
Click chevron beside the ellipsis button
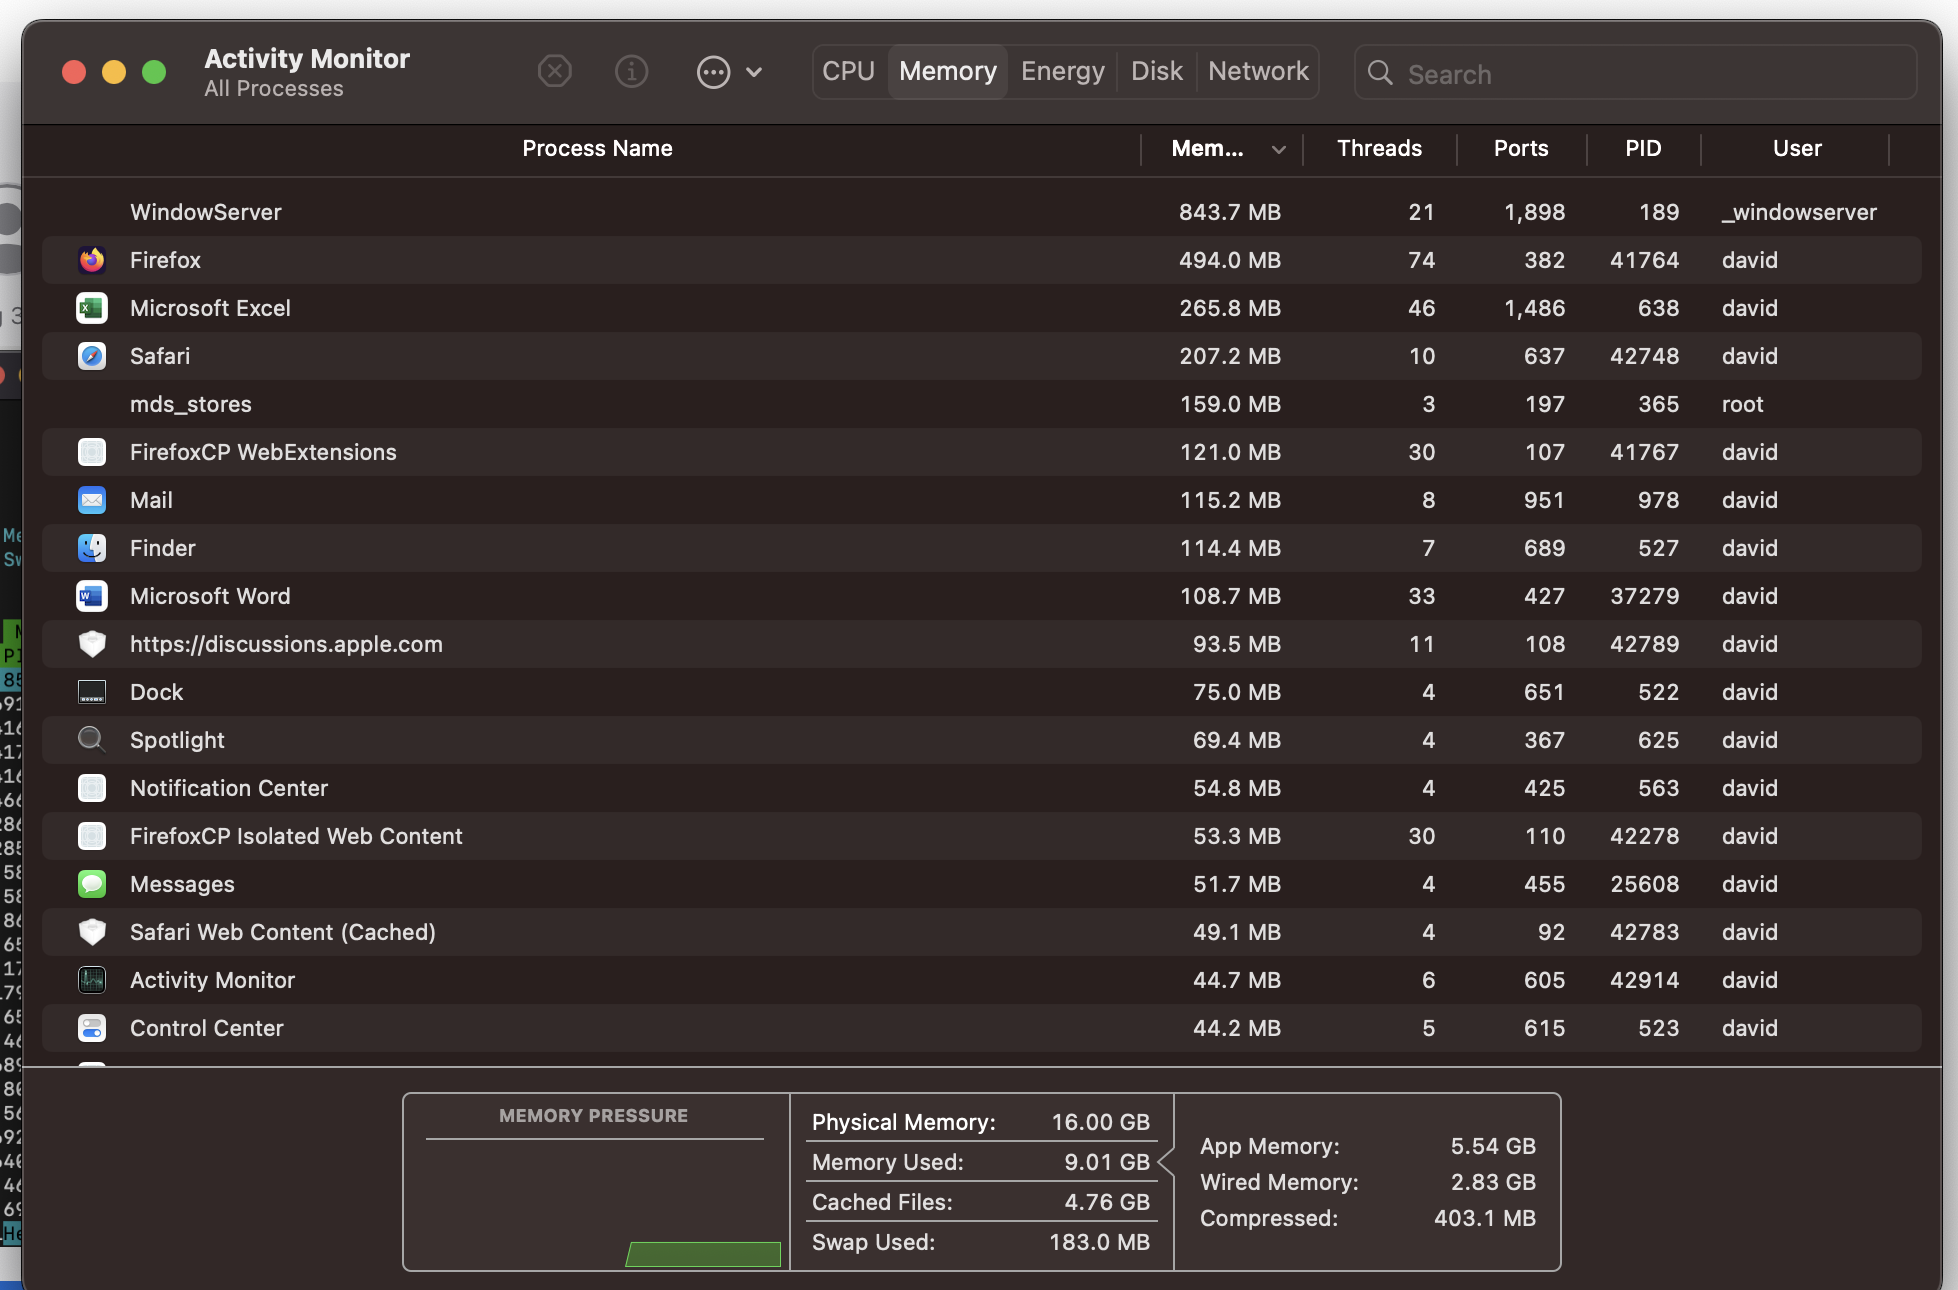[755, 72]
